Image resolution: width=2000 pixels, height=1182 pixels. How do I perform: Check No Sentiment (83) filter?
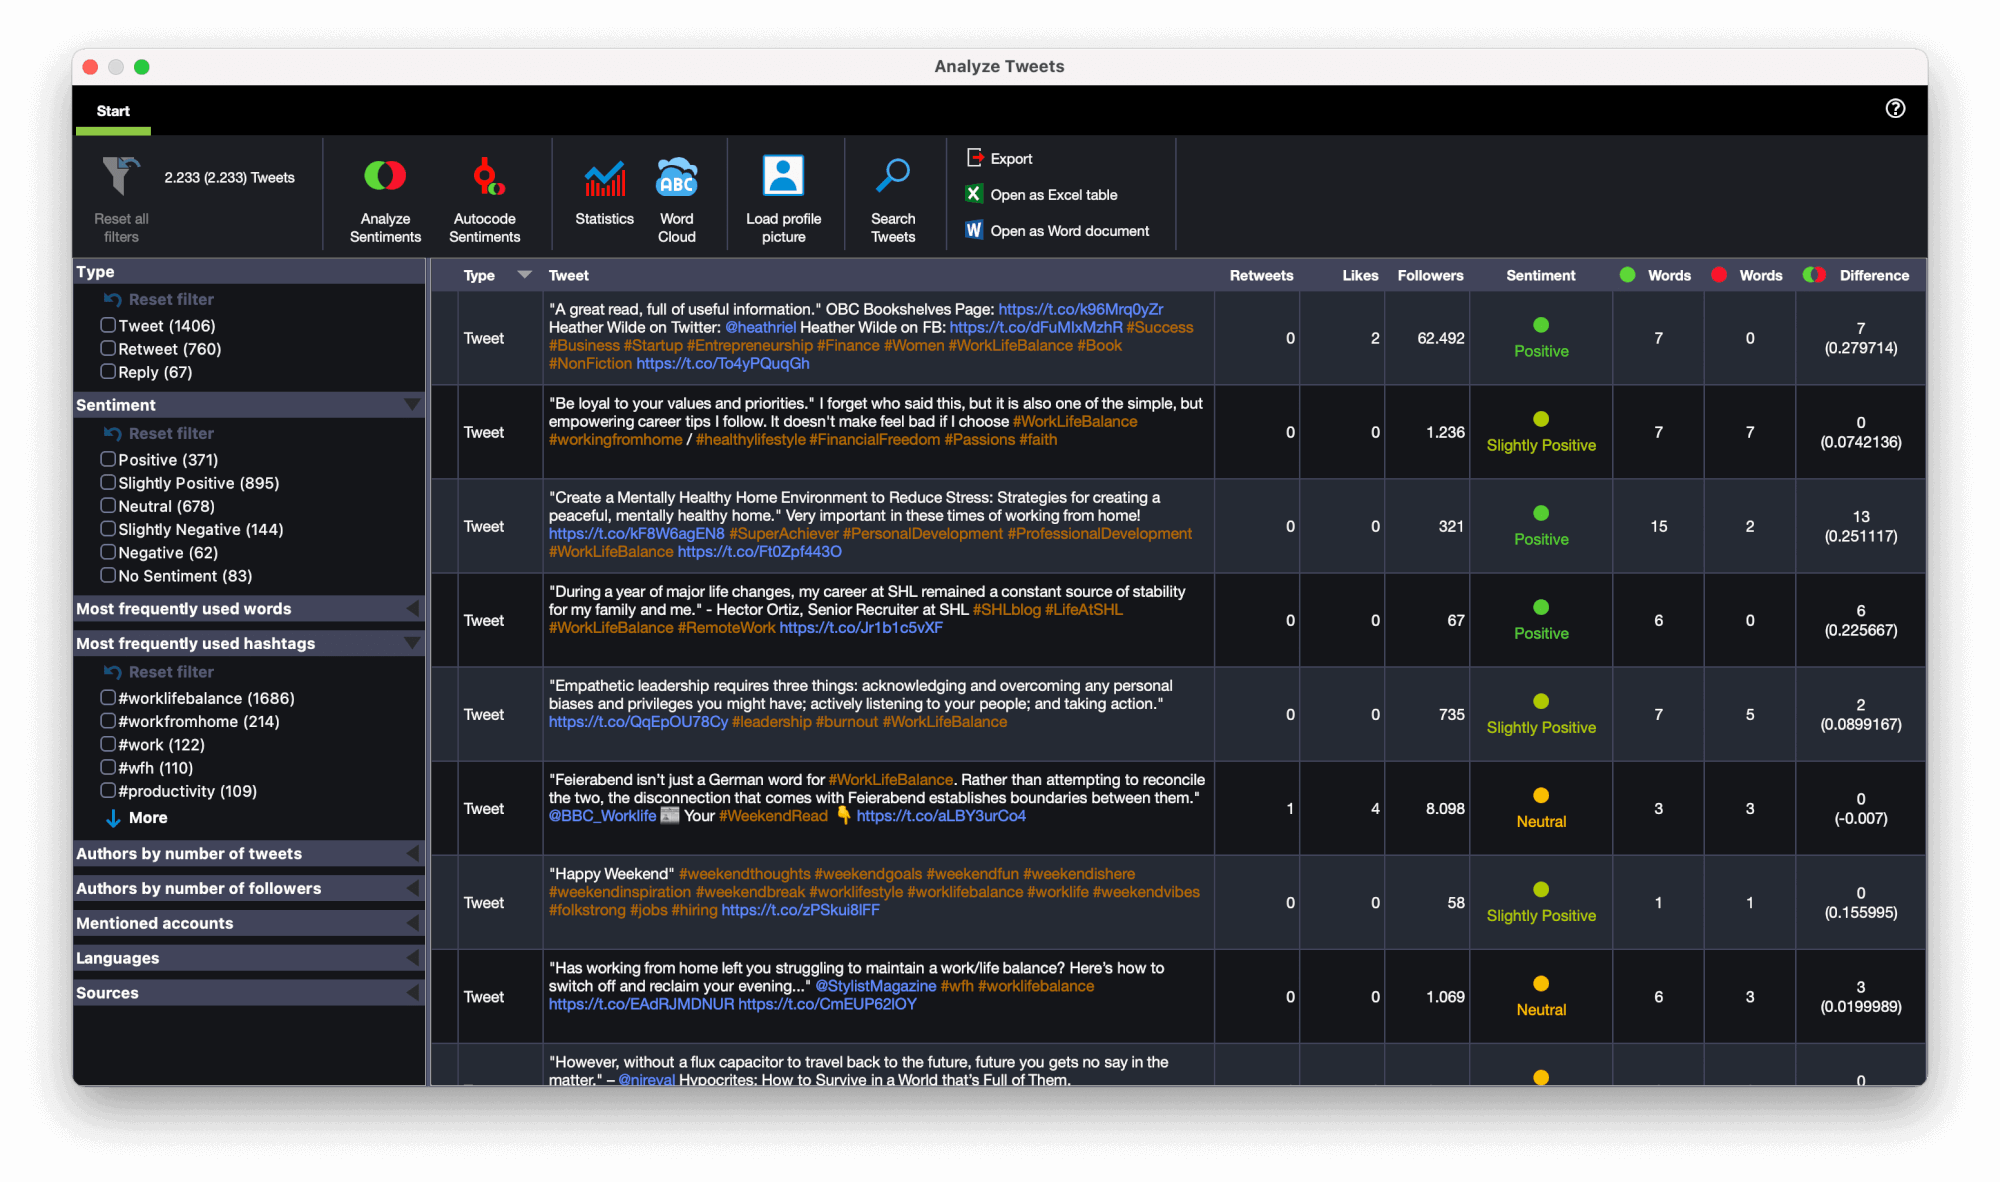(108, 575)
